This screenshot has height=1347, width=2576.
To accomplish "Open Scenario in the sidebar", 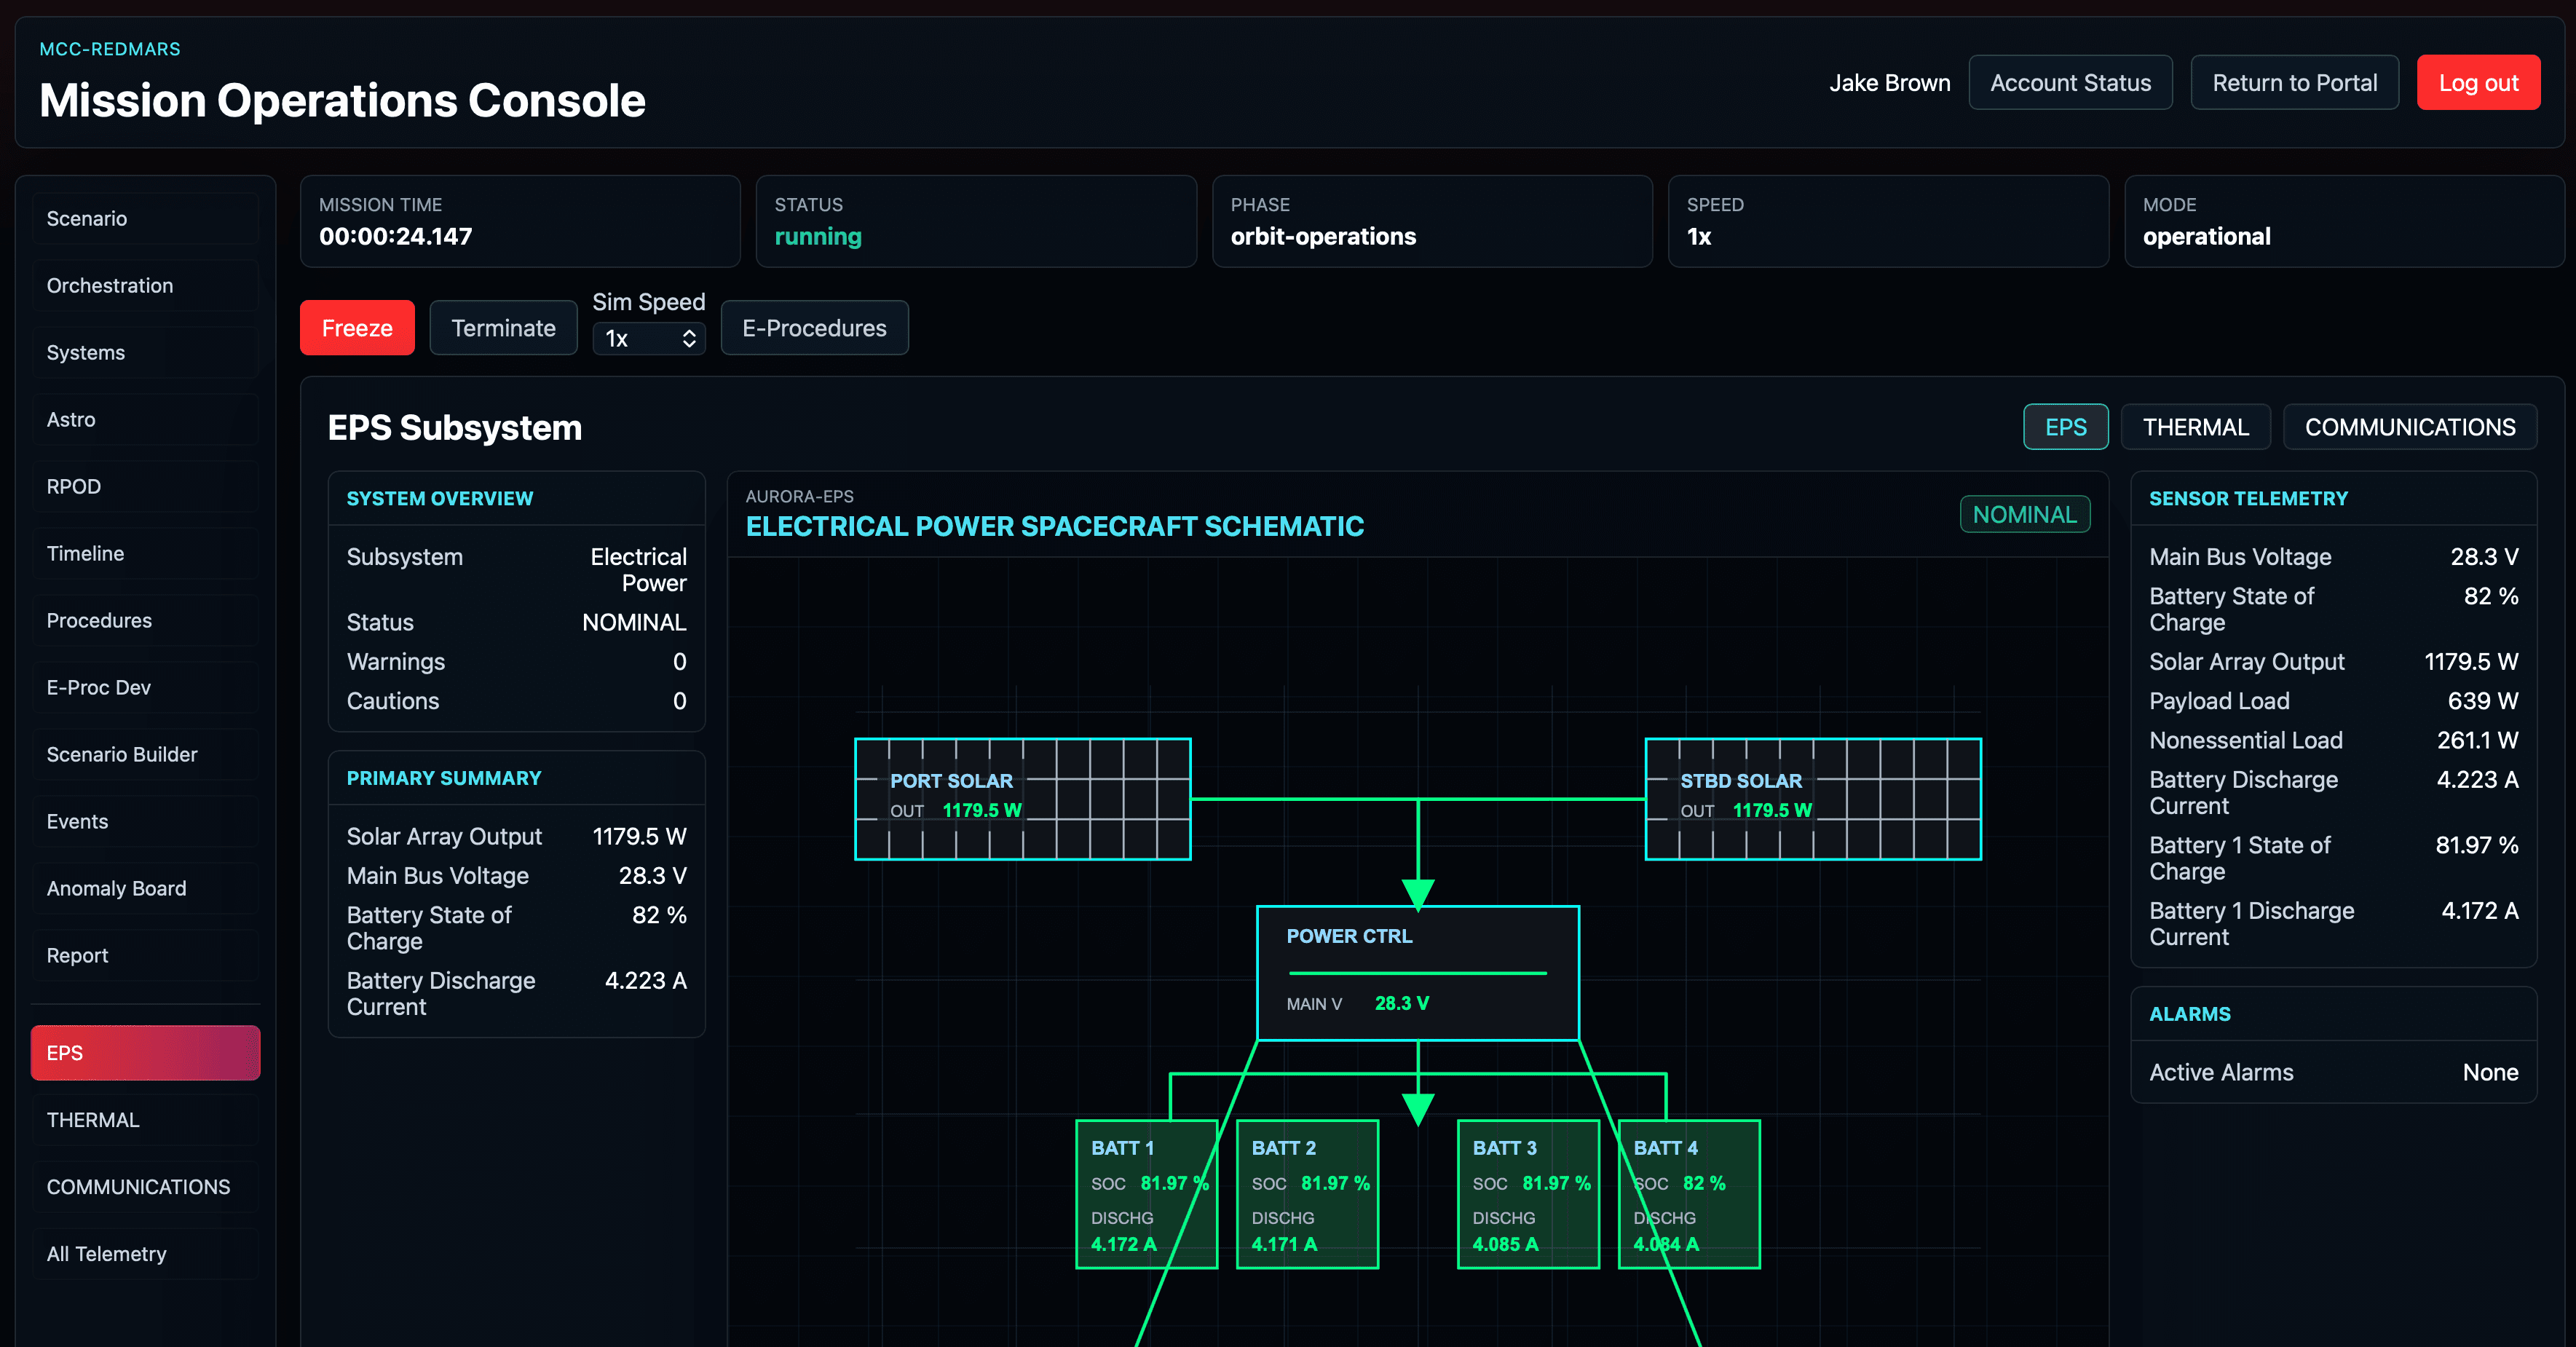I will (145, 218).
